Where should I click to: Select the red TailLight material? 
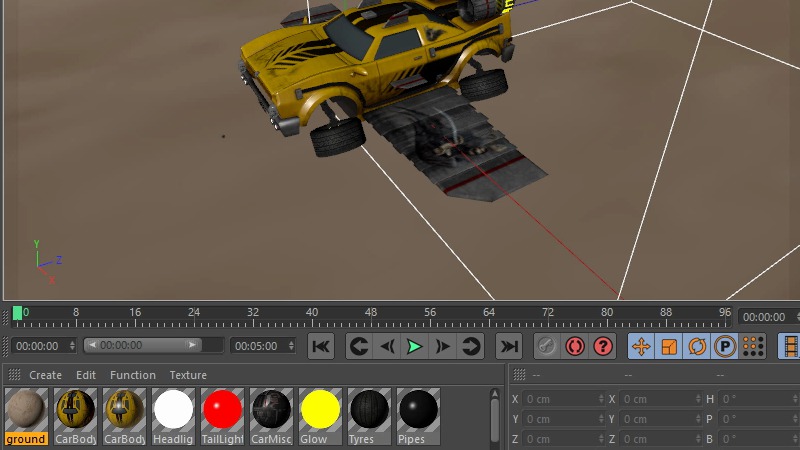pos(222,411)
